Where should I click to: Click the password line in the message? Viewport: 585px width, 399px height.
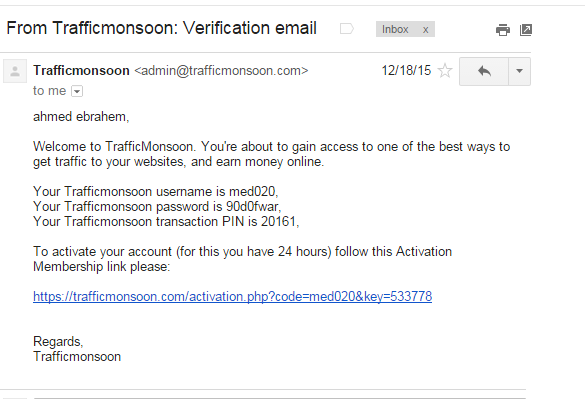tap(157, 206)
